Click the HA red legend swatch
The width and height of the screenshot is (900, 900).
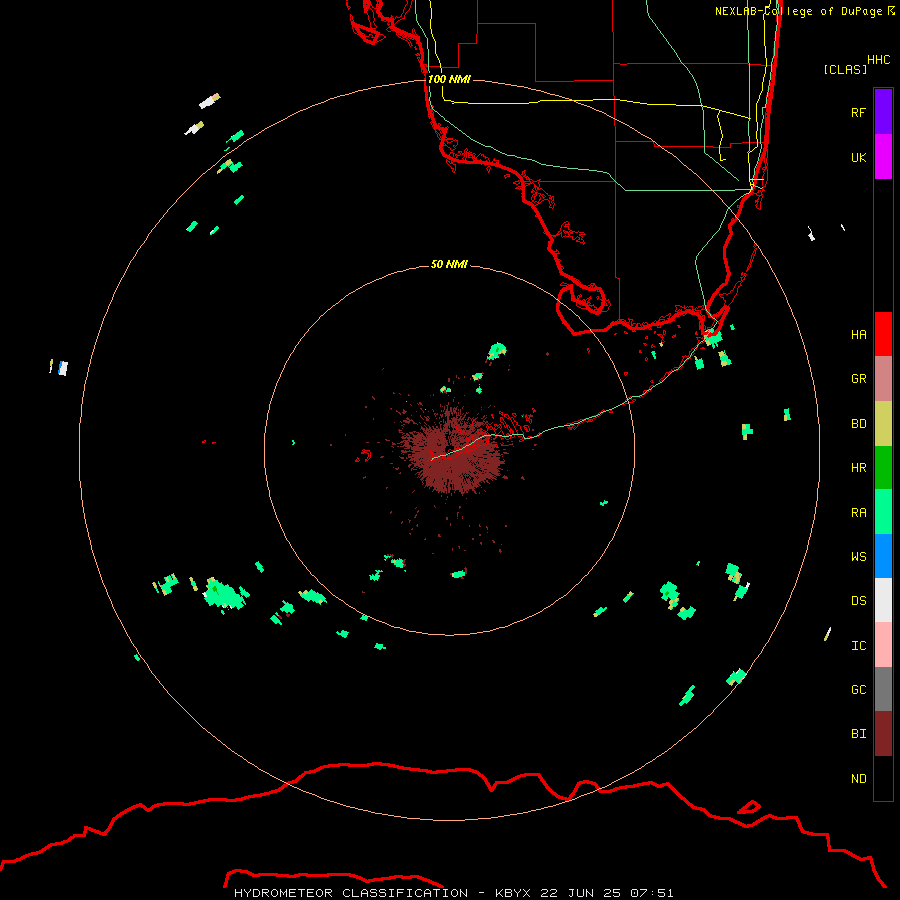coord(883,334)
